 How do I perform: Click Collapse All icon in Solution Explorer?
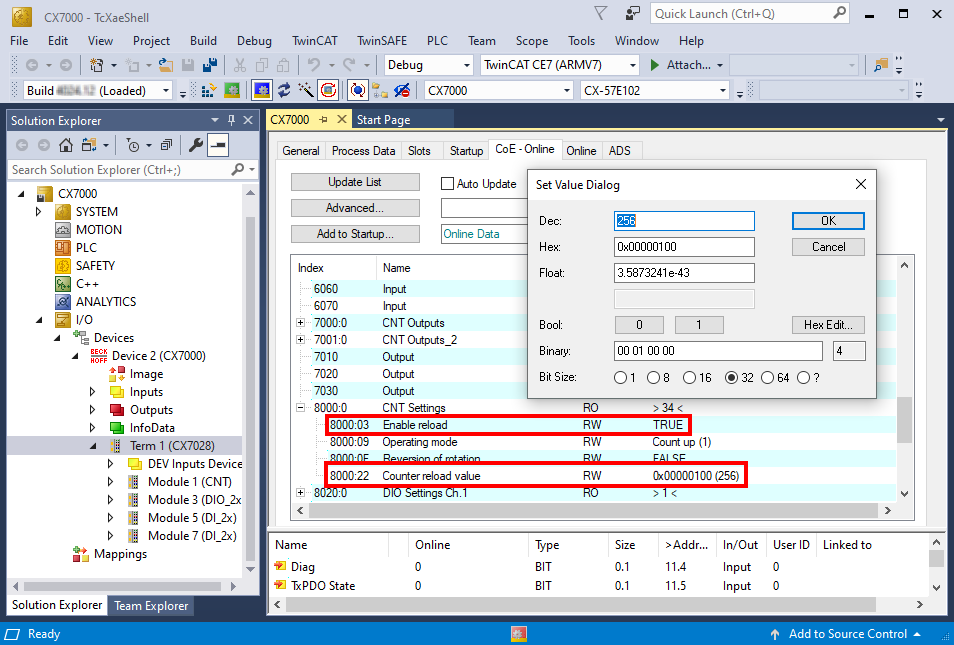click(166, 145)
